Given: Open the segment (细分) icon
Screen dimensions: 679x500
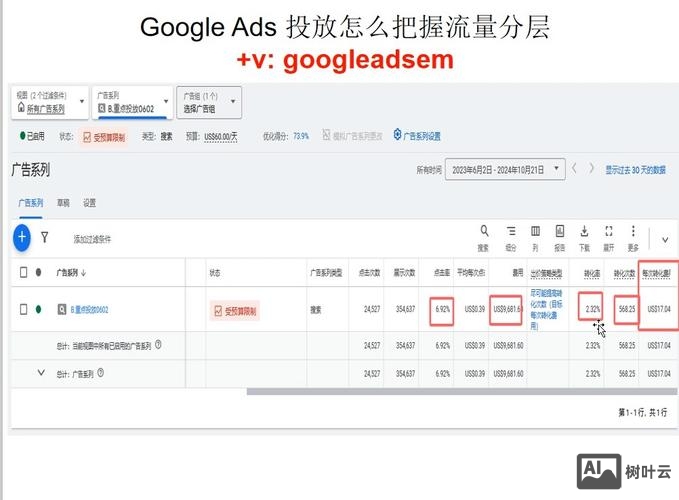Looking at the screenshot, I should tap(511, 231).
